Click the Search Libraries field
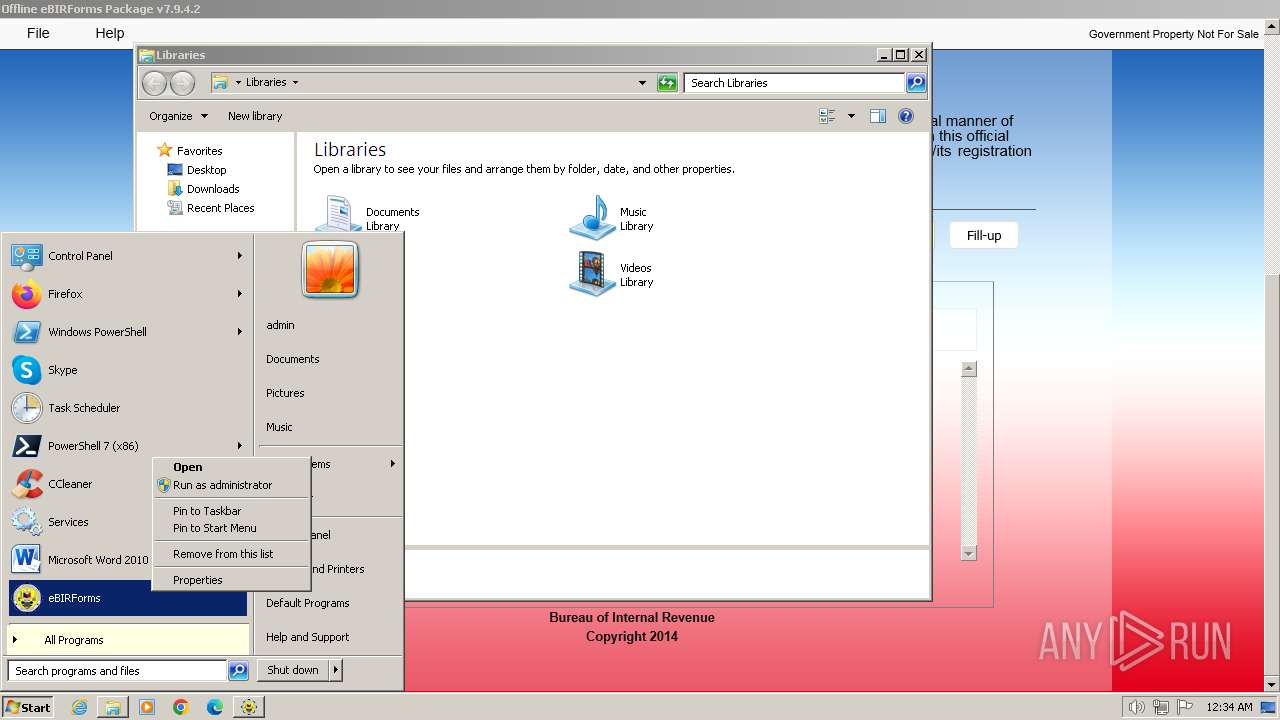Viewport: 1280px width, 720px height. point(795,83)
